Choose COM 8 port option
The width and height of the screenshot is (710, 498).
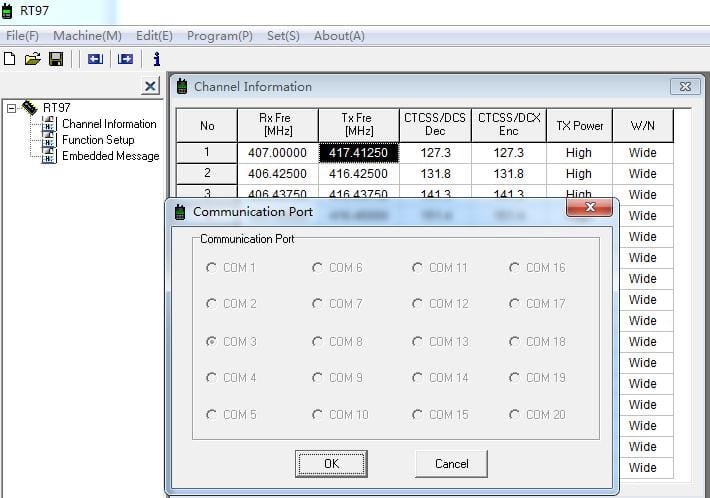pyautogui.click(x=318, y=342)
